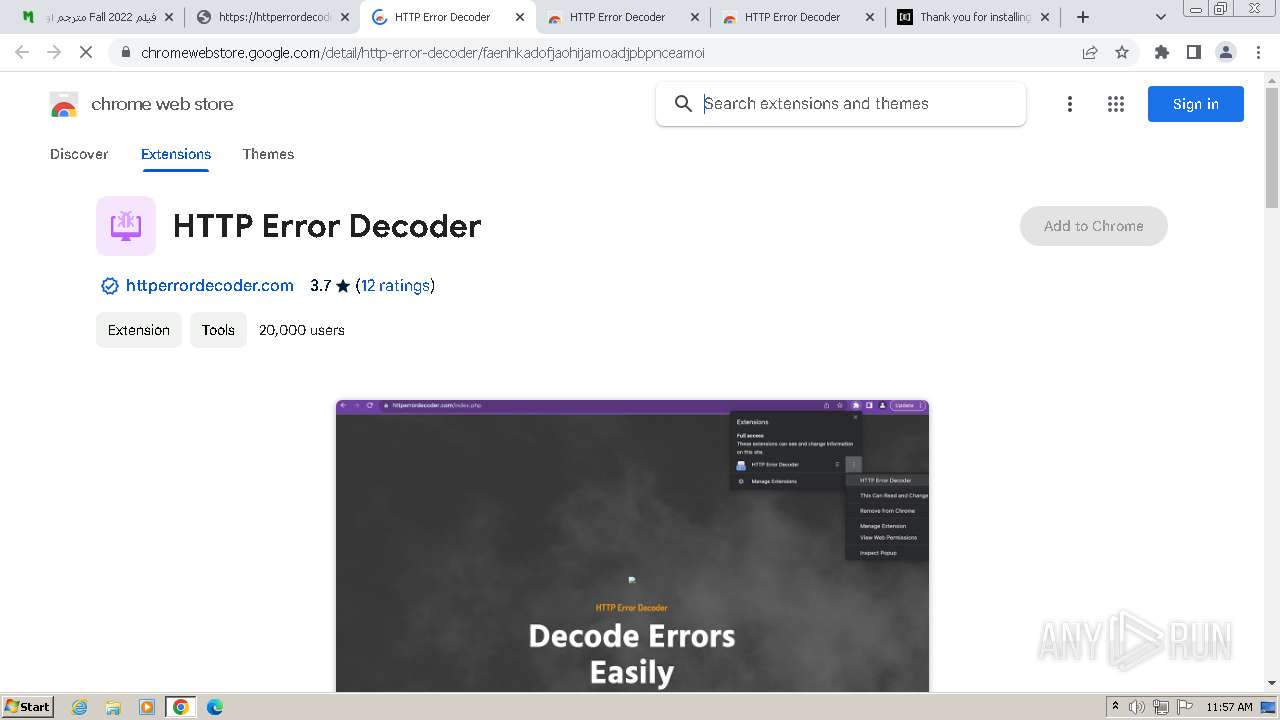Switch to the Fall 2022 tab
Image resolution: width=1280 pixels, height=720 pixels.
[96, 17]
